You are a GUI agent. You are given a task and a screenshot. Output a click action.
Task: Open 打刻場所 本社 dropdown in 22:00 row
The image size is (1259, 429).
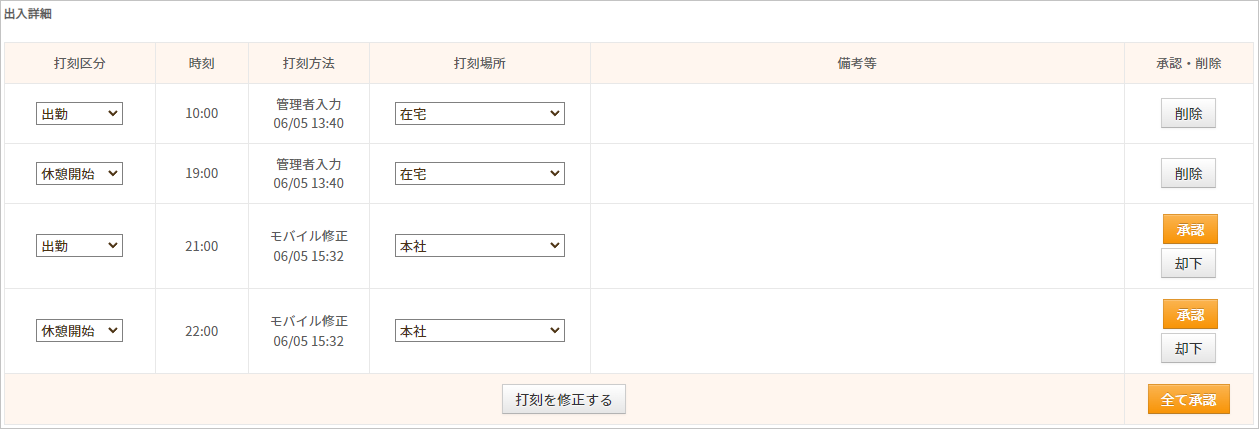point(480,331)
